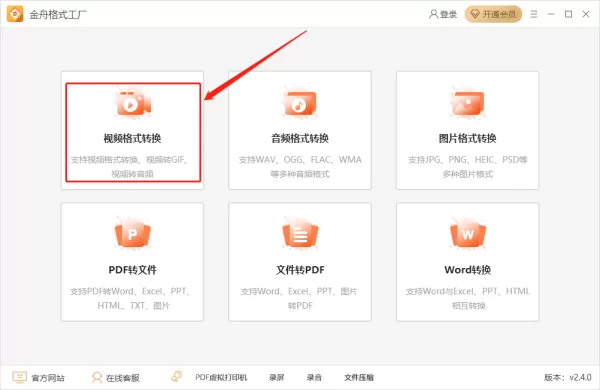This screenshot has width=600, height=390.
Task: Click the description 支持PDF转Word、Excel、PPT
Action: click(x=130, y=291)
